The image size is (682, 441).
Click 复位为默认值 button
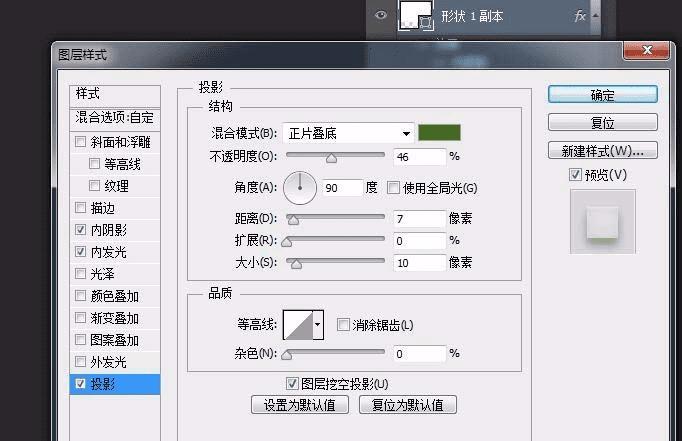pyautogui.click(x=408, y=405)
